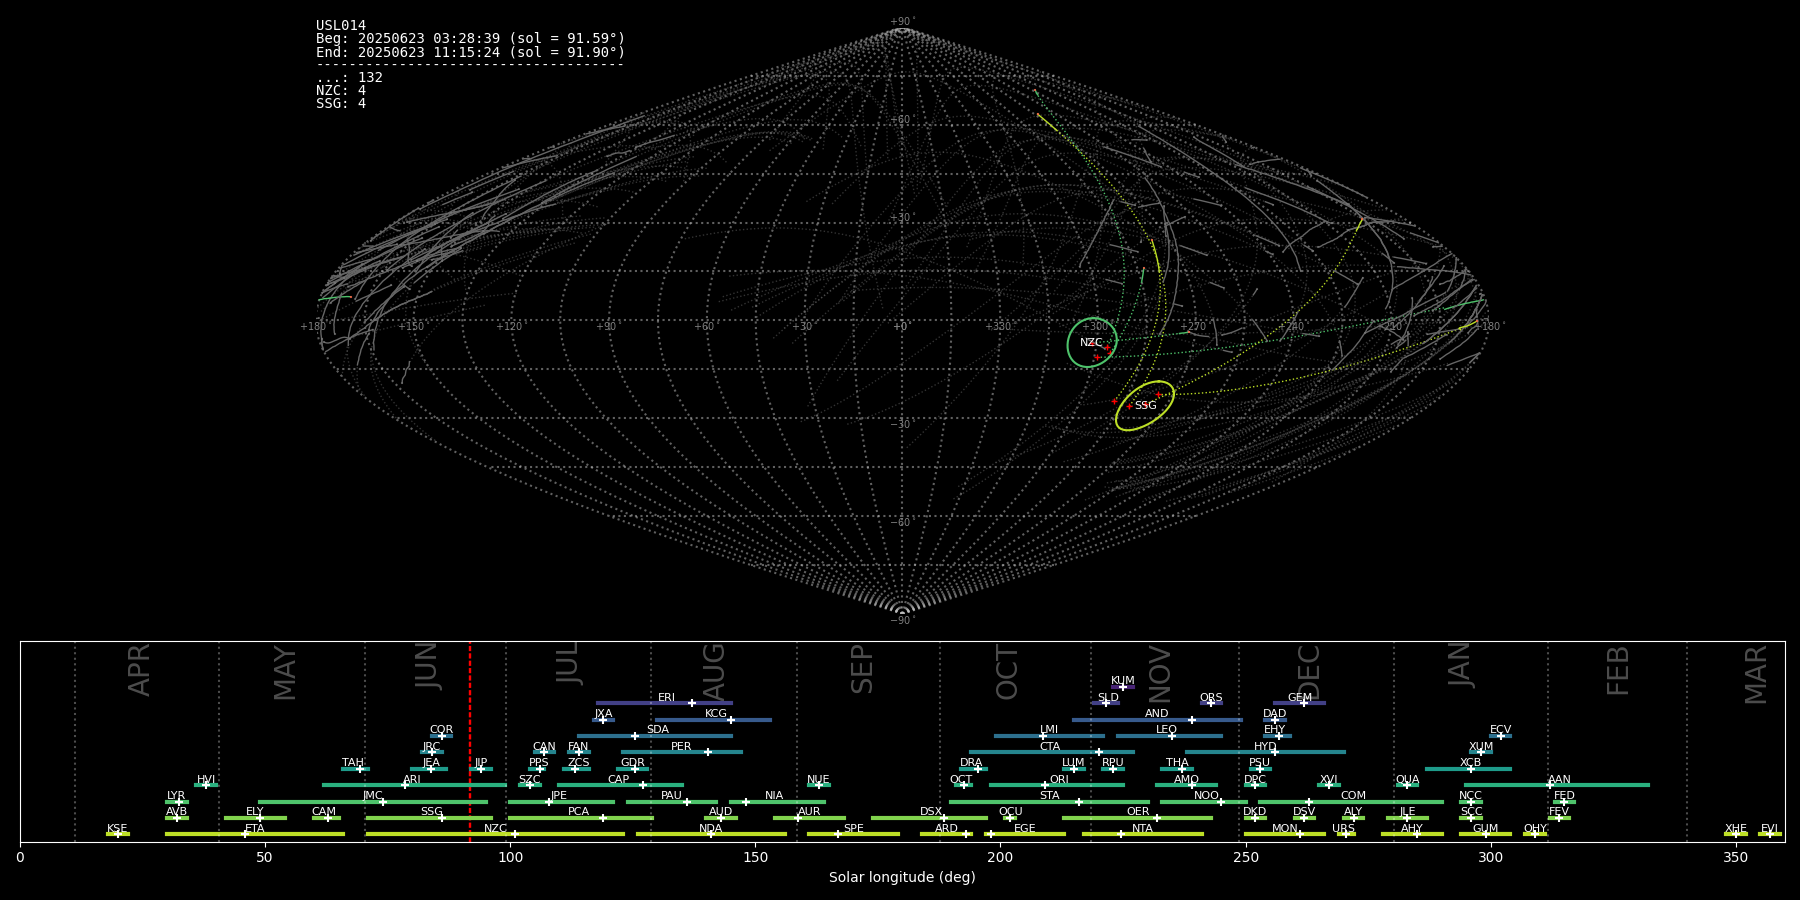1800x900 pixels.
Task: Click the ORI shower label
Action: pos(1059,780)
